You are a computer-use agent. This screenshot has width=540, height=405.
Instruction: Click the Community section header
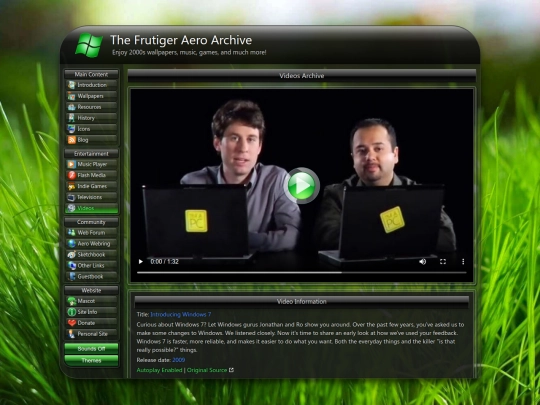click(x=91, y=222)
